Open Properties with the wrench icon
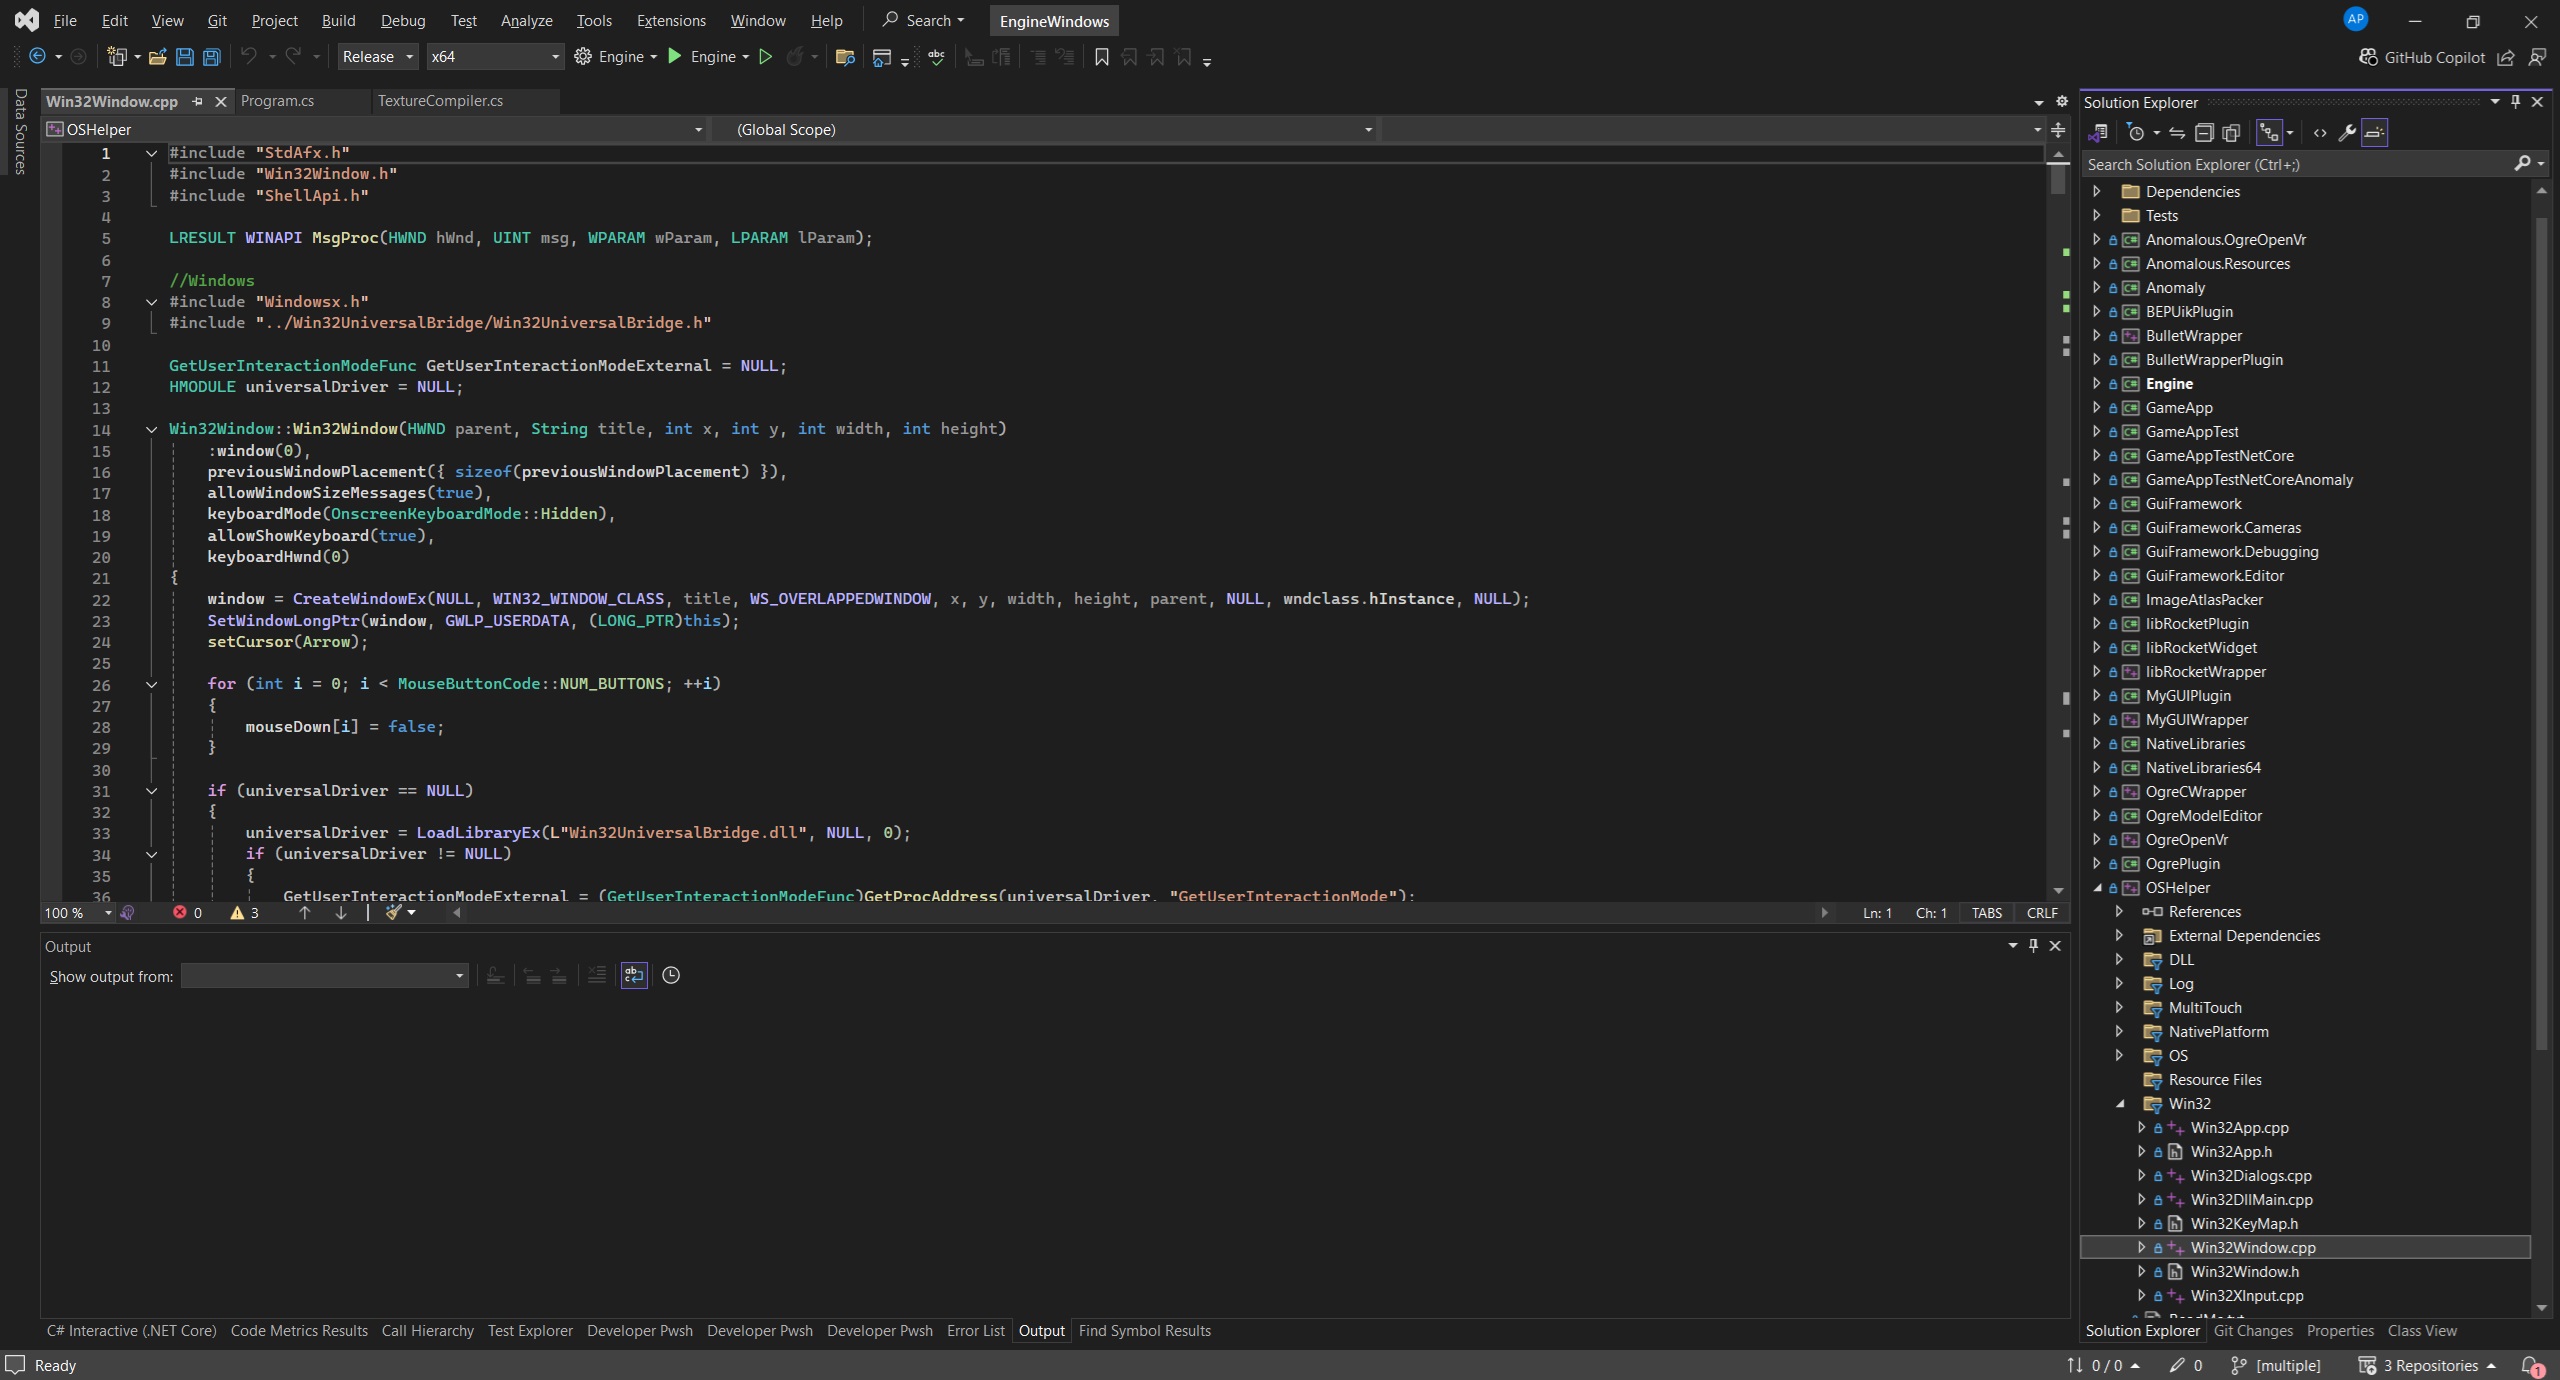This screenshot has height=1380, width=2560. (2347, 132)
